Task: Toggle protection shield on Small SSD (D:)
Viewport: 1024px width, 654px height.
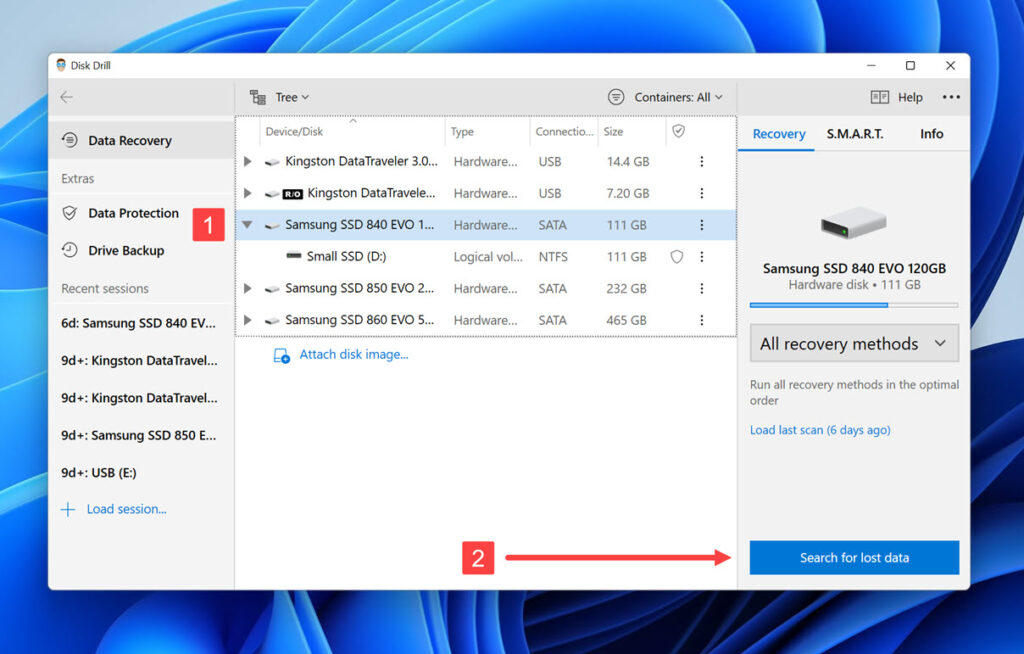Action: pos(677,257)
